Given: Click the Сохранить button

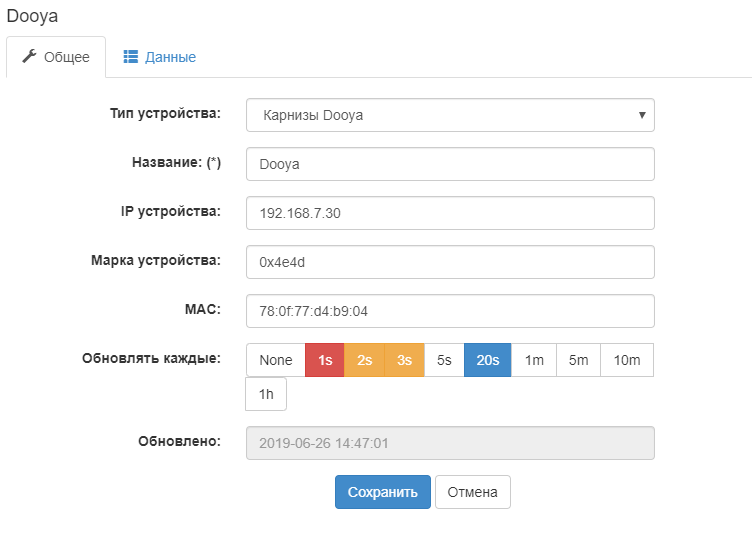Looking at the screenshot, I should tap(382, 492).
